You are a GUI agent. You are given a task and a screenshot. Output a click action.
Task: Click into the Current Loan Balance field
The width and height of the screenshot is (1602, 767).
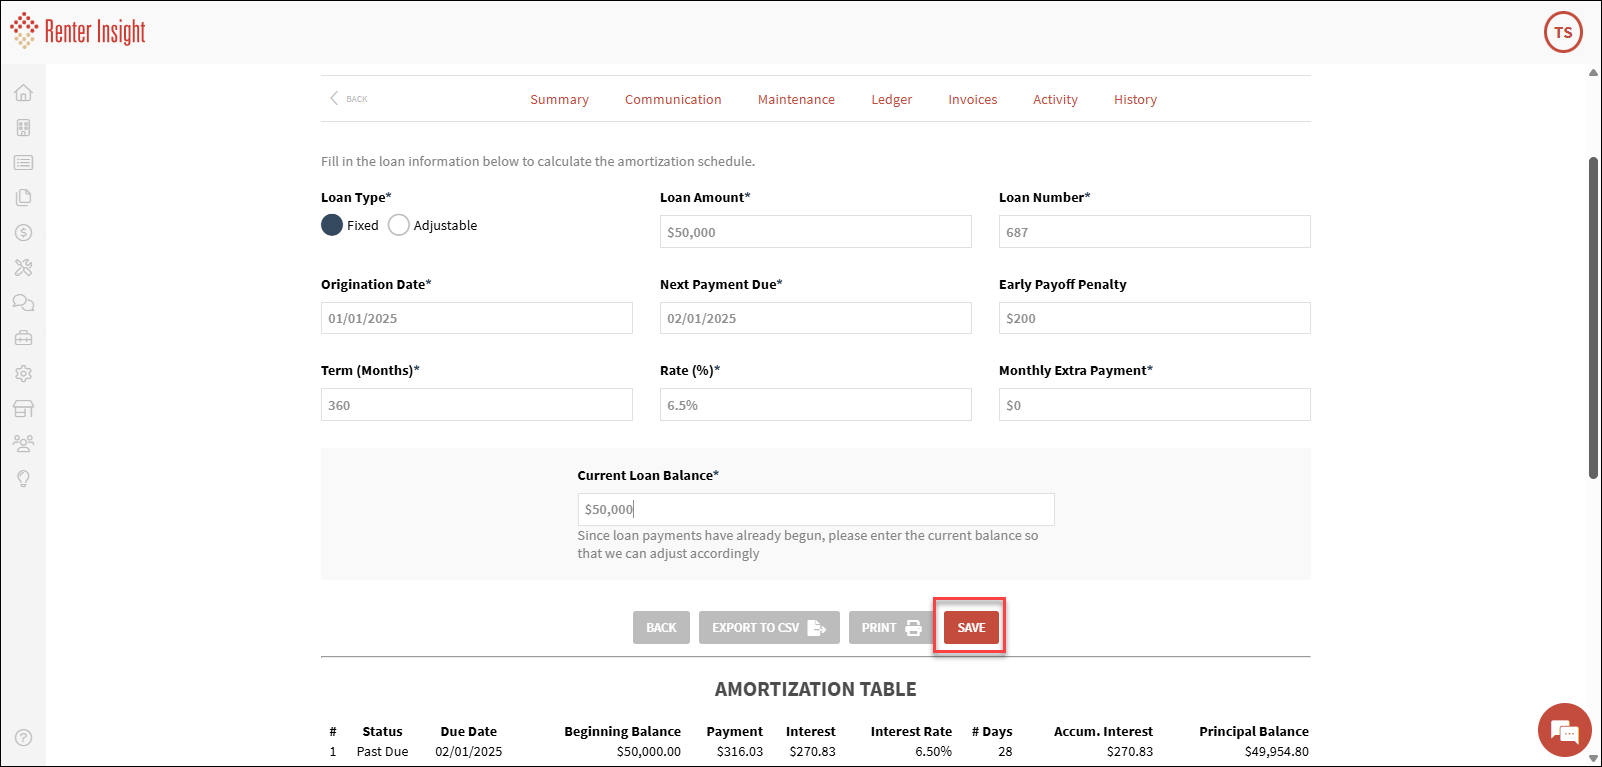(x=815, y=510)
